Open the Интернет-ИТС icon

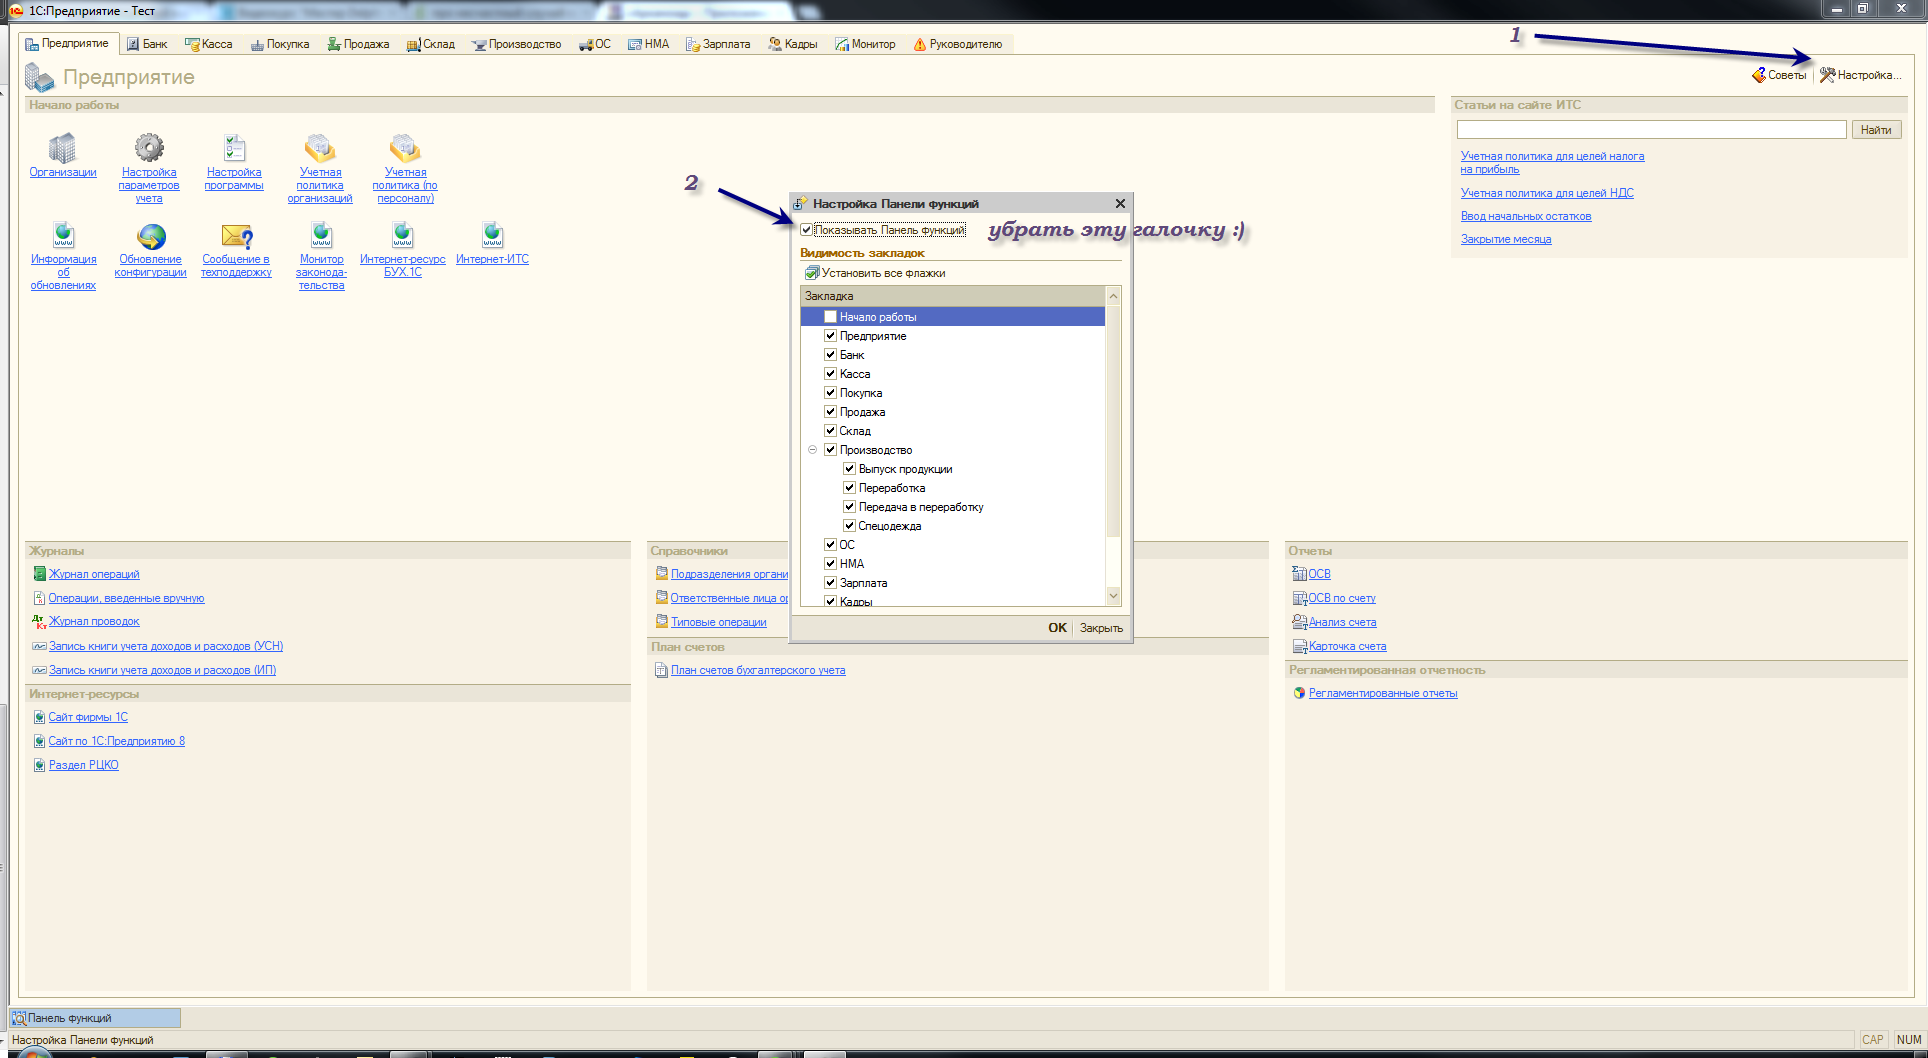492,235
